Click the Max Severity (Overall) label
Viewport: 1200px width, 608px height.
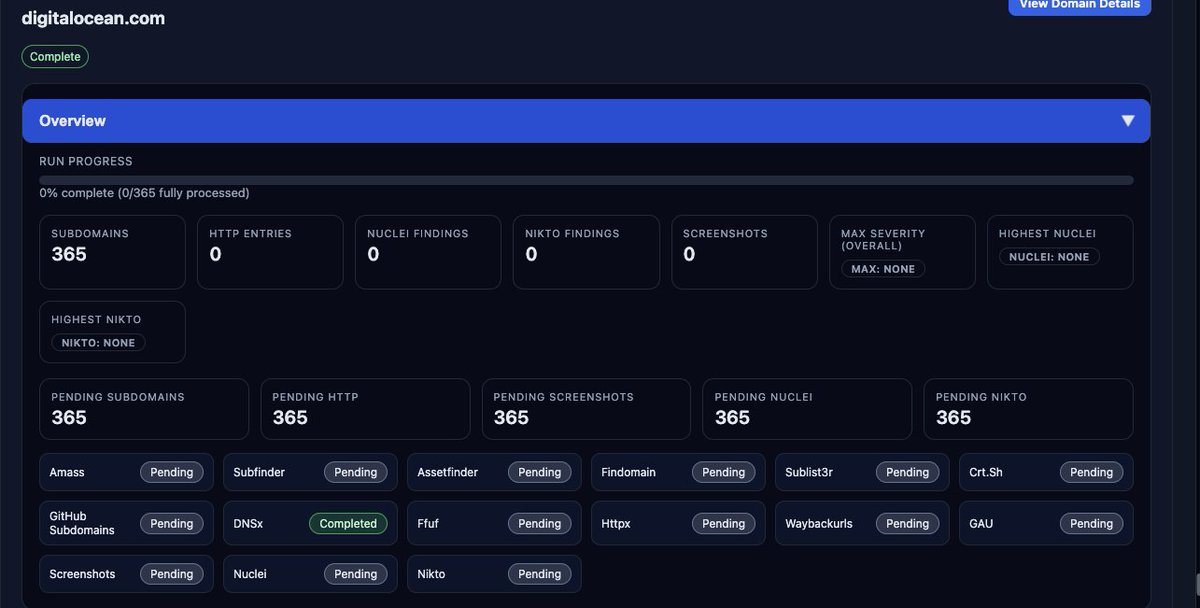(x=883, y=239)
